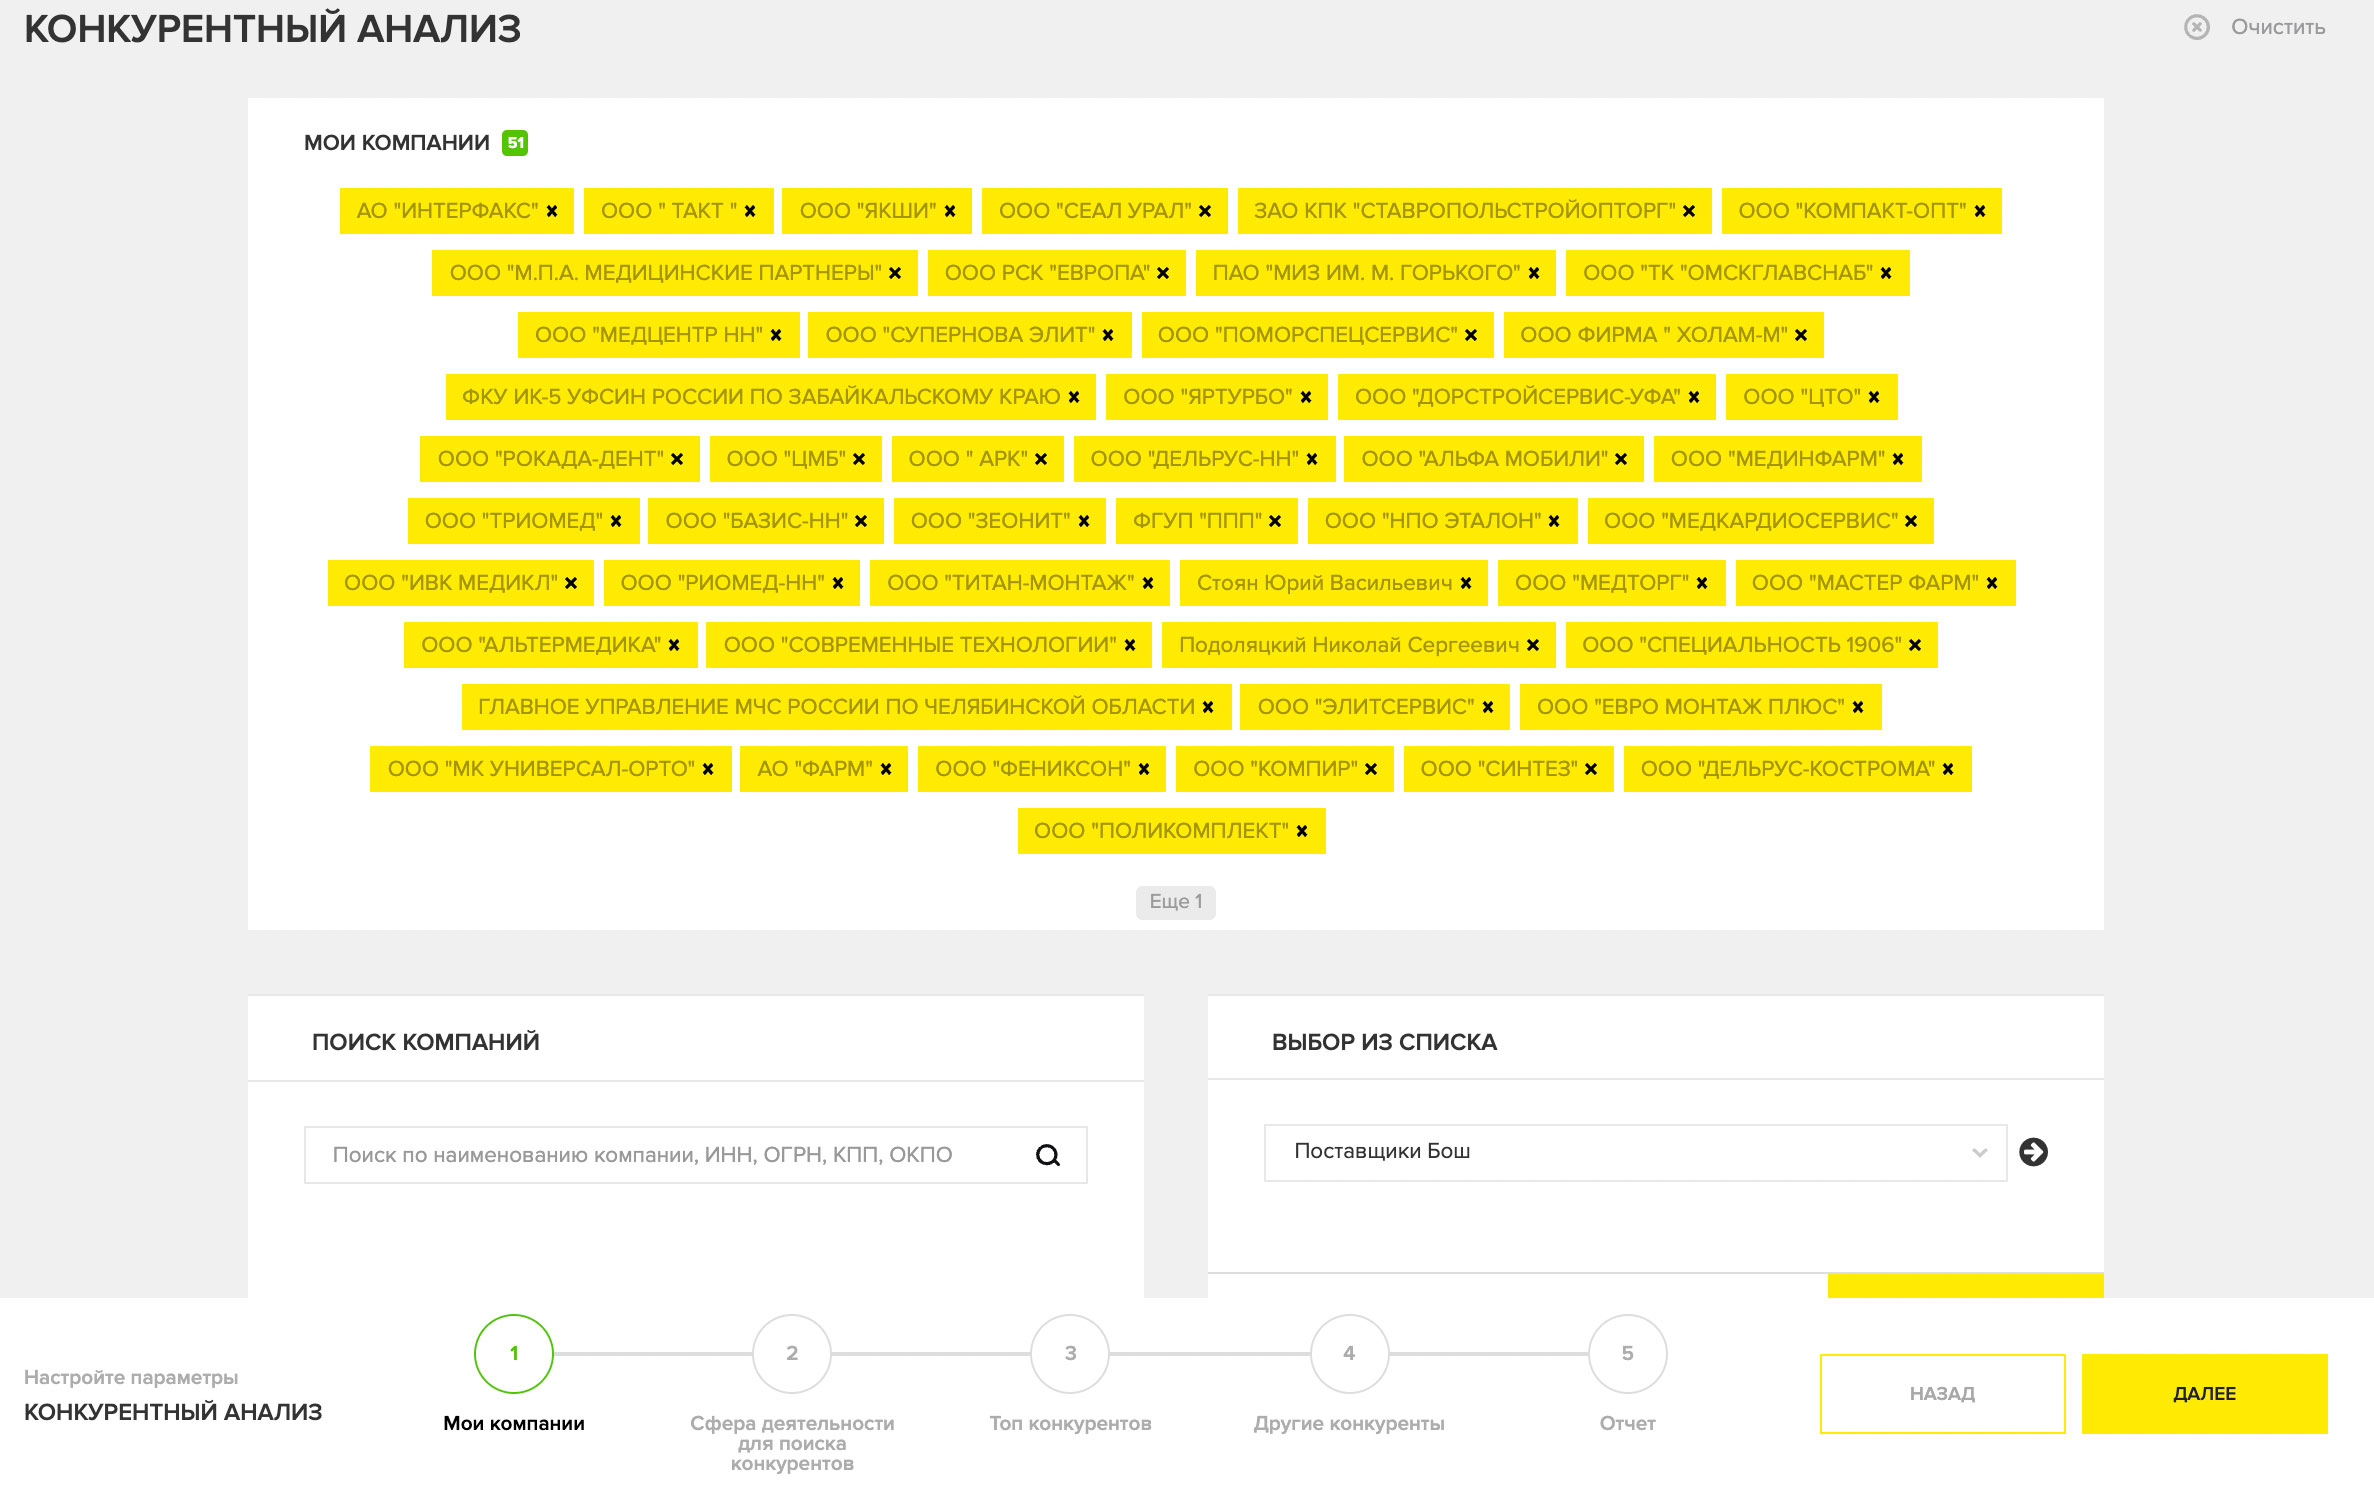This screenshot has width=2374, height=1490.
Task: Click x on ООО "ЦТО" tag
Action: [x=1874, y=398]
